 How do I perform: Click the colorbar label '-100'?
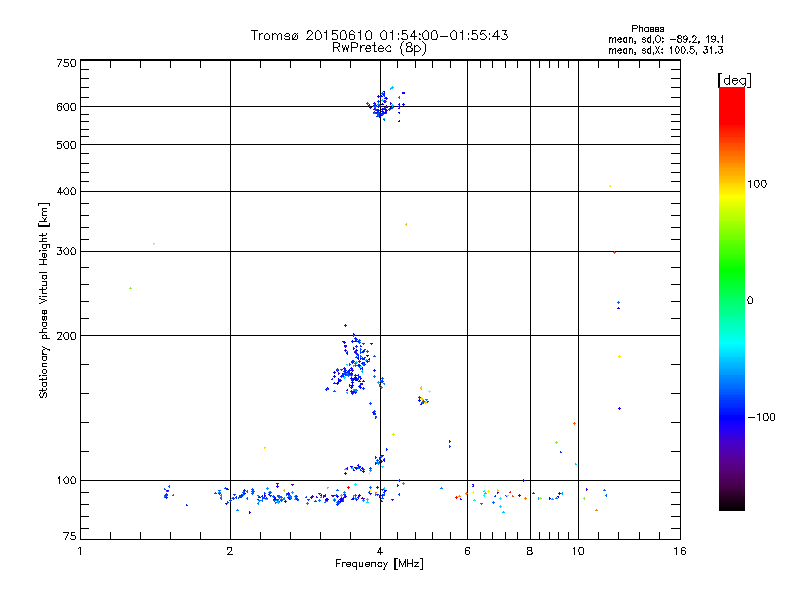point(761,417)
